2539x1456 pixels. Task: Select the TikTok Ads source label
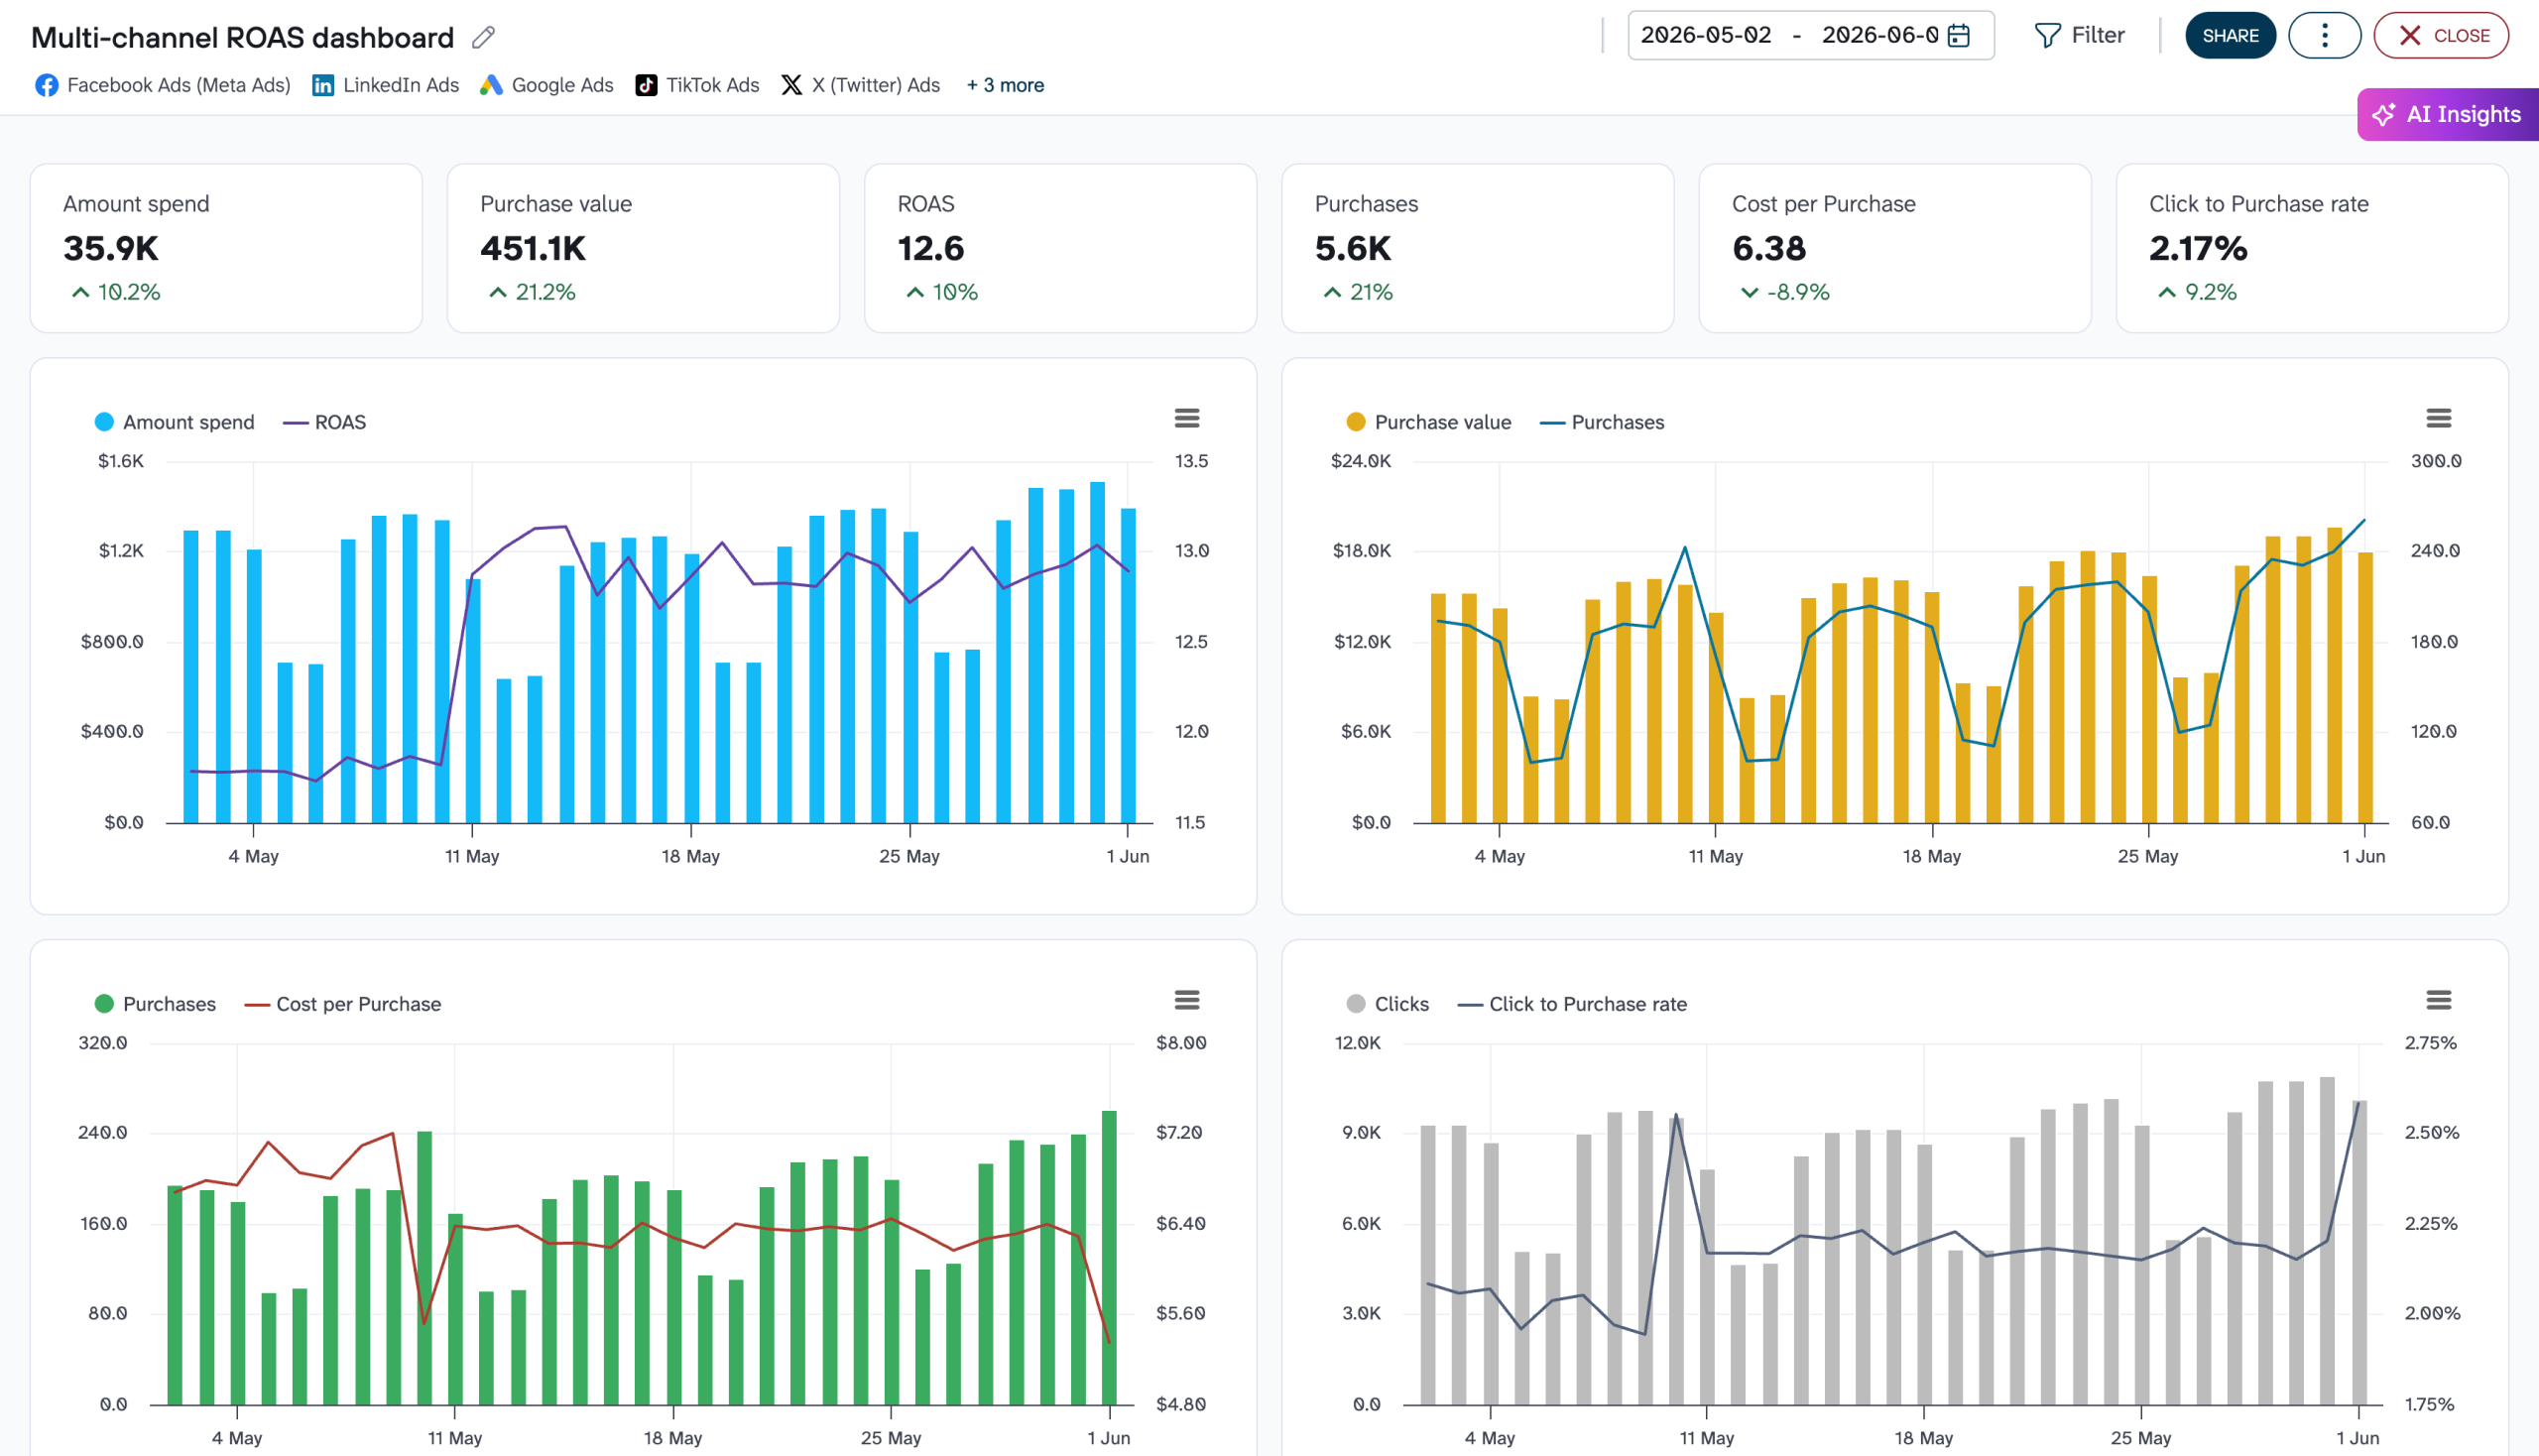(713, 86)
